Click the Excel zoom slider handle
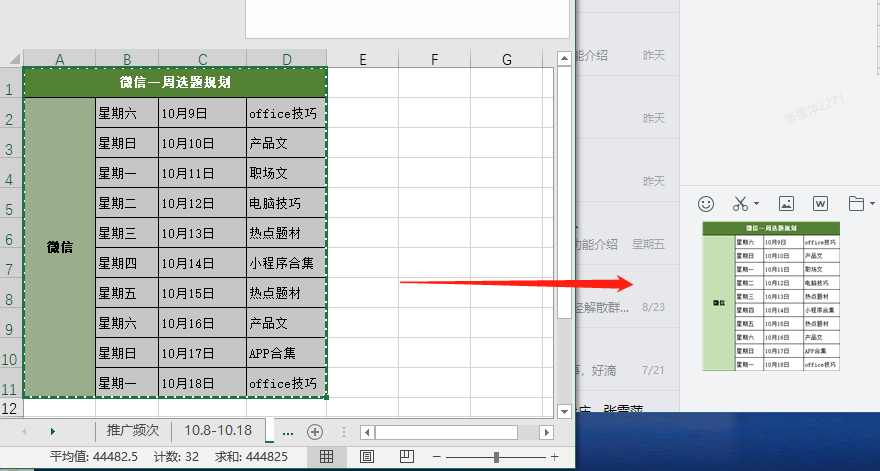Image resolution: width=880 pixels, height=471 pixels. point(496,457)
